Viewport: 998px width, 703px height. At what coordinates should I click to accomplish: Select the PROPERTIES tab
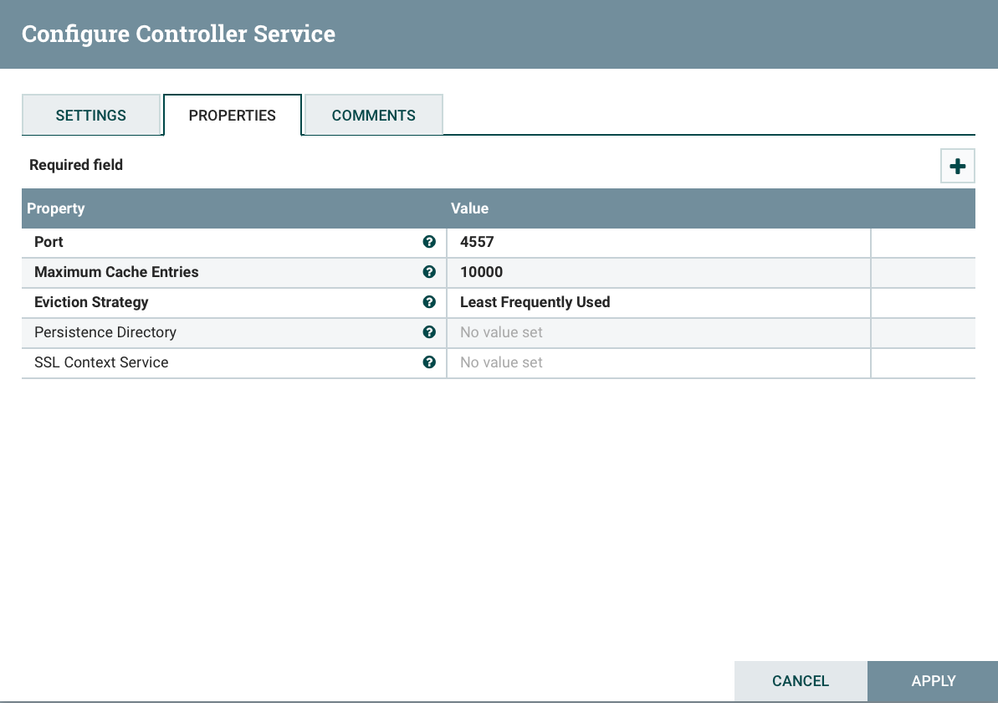click(x=232, y=115)
